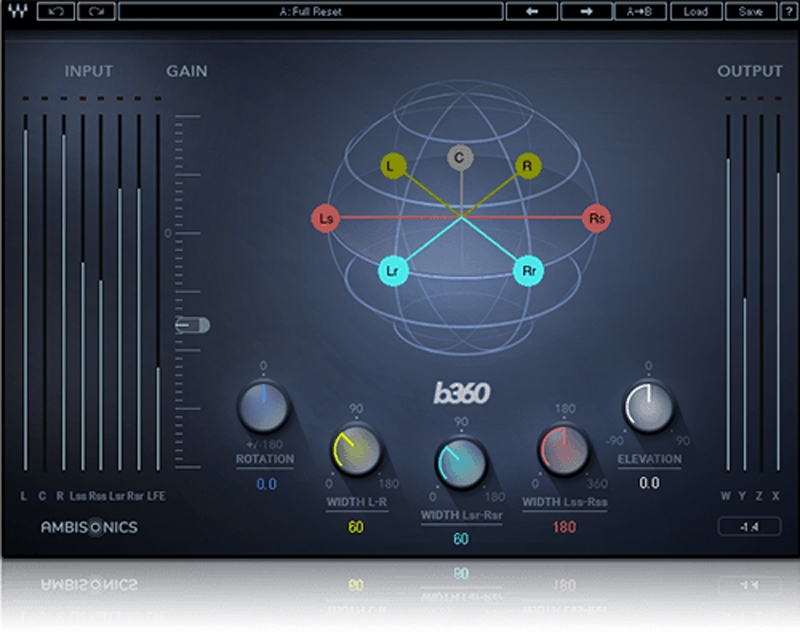Open the 'A: Full Reset' preset menu

(x=311, y=11)
